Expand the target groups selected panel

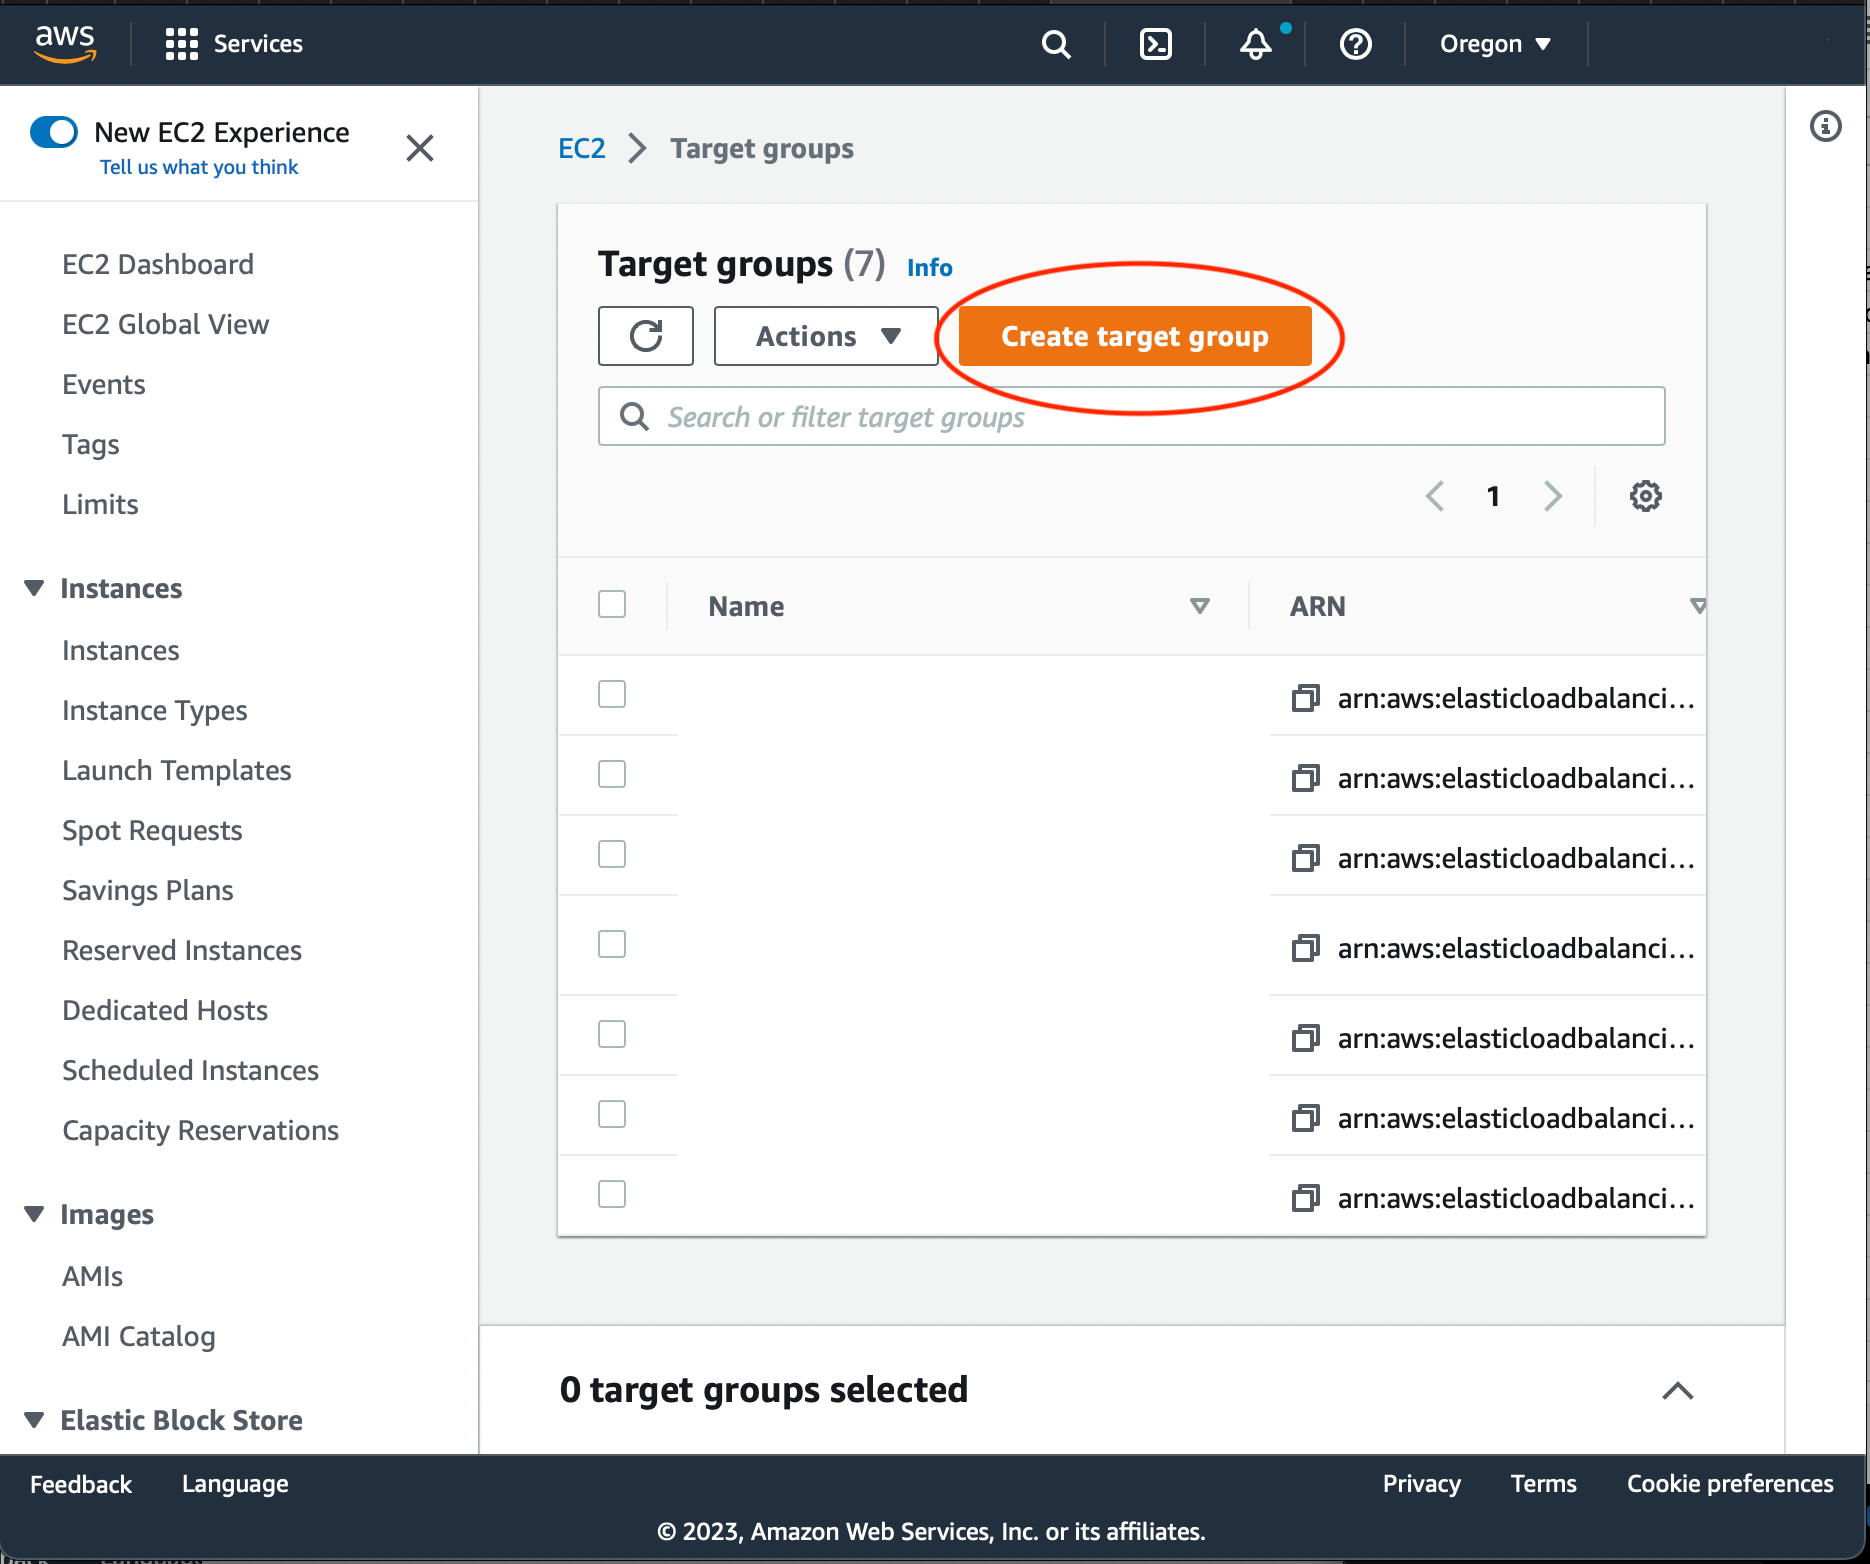pyautogui.click(x=1678, y=1390)
